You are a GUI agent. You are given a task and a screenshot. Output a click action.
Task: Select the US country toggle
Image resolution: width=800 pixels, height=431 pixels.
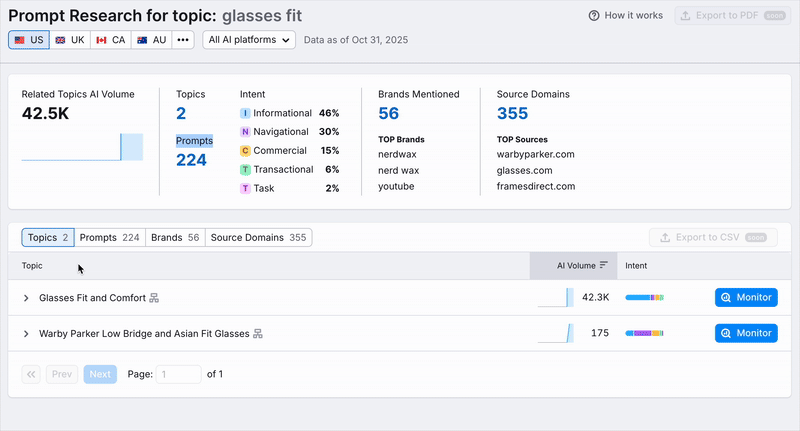point(28,40)
